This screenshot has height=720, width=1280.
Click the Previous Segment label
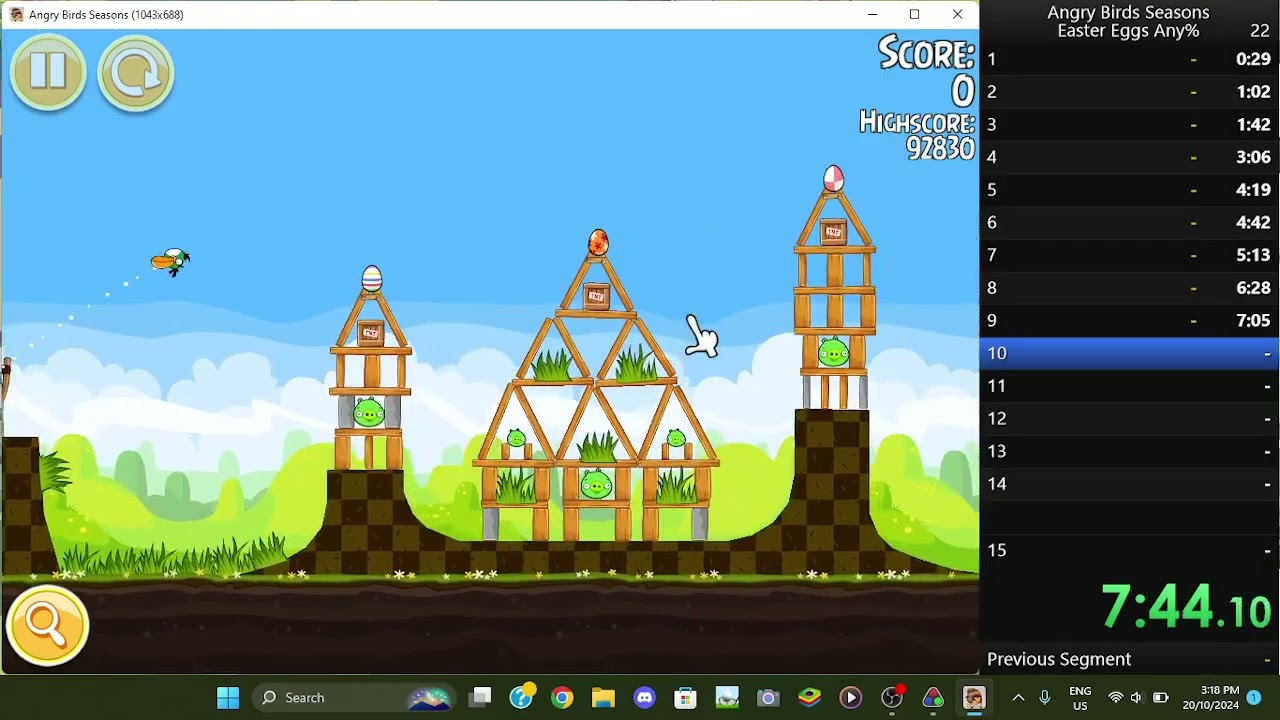1059,659
